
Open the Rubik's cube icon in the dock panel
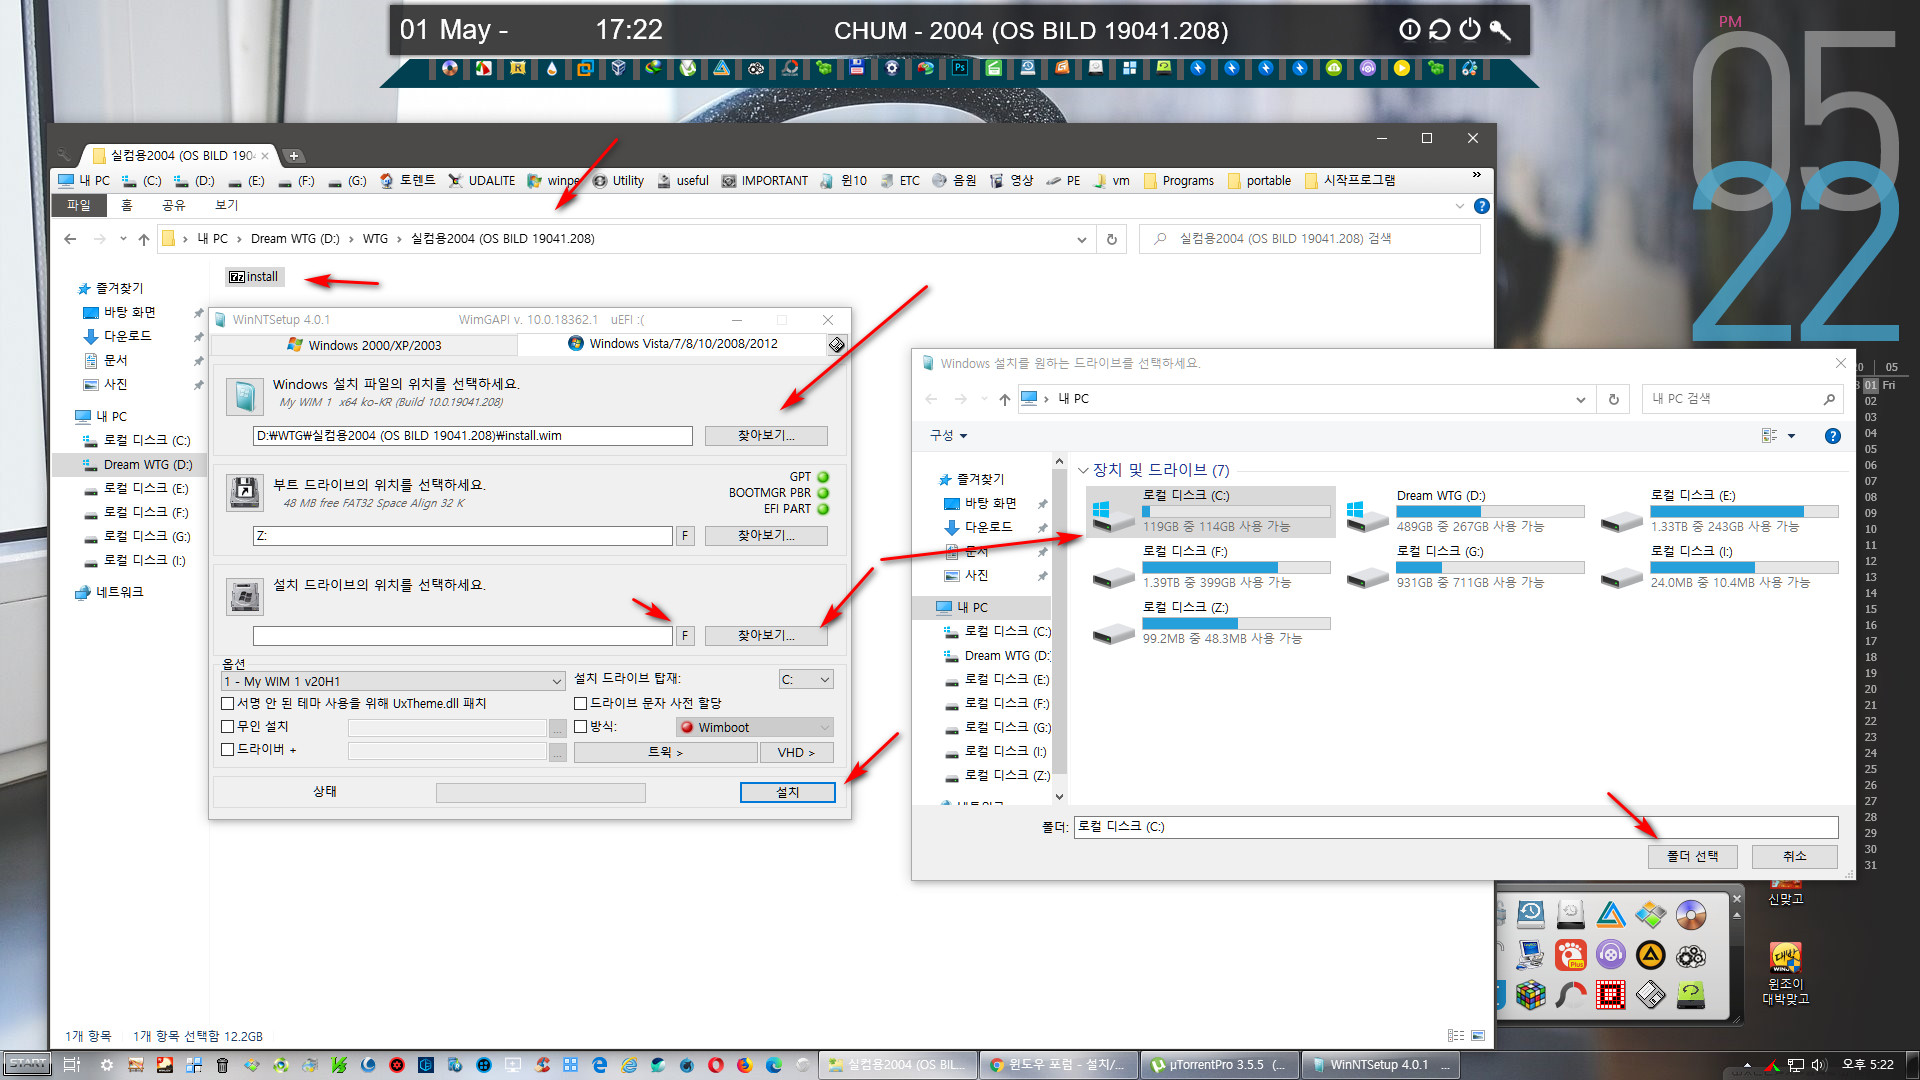1530,995
